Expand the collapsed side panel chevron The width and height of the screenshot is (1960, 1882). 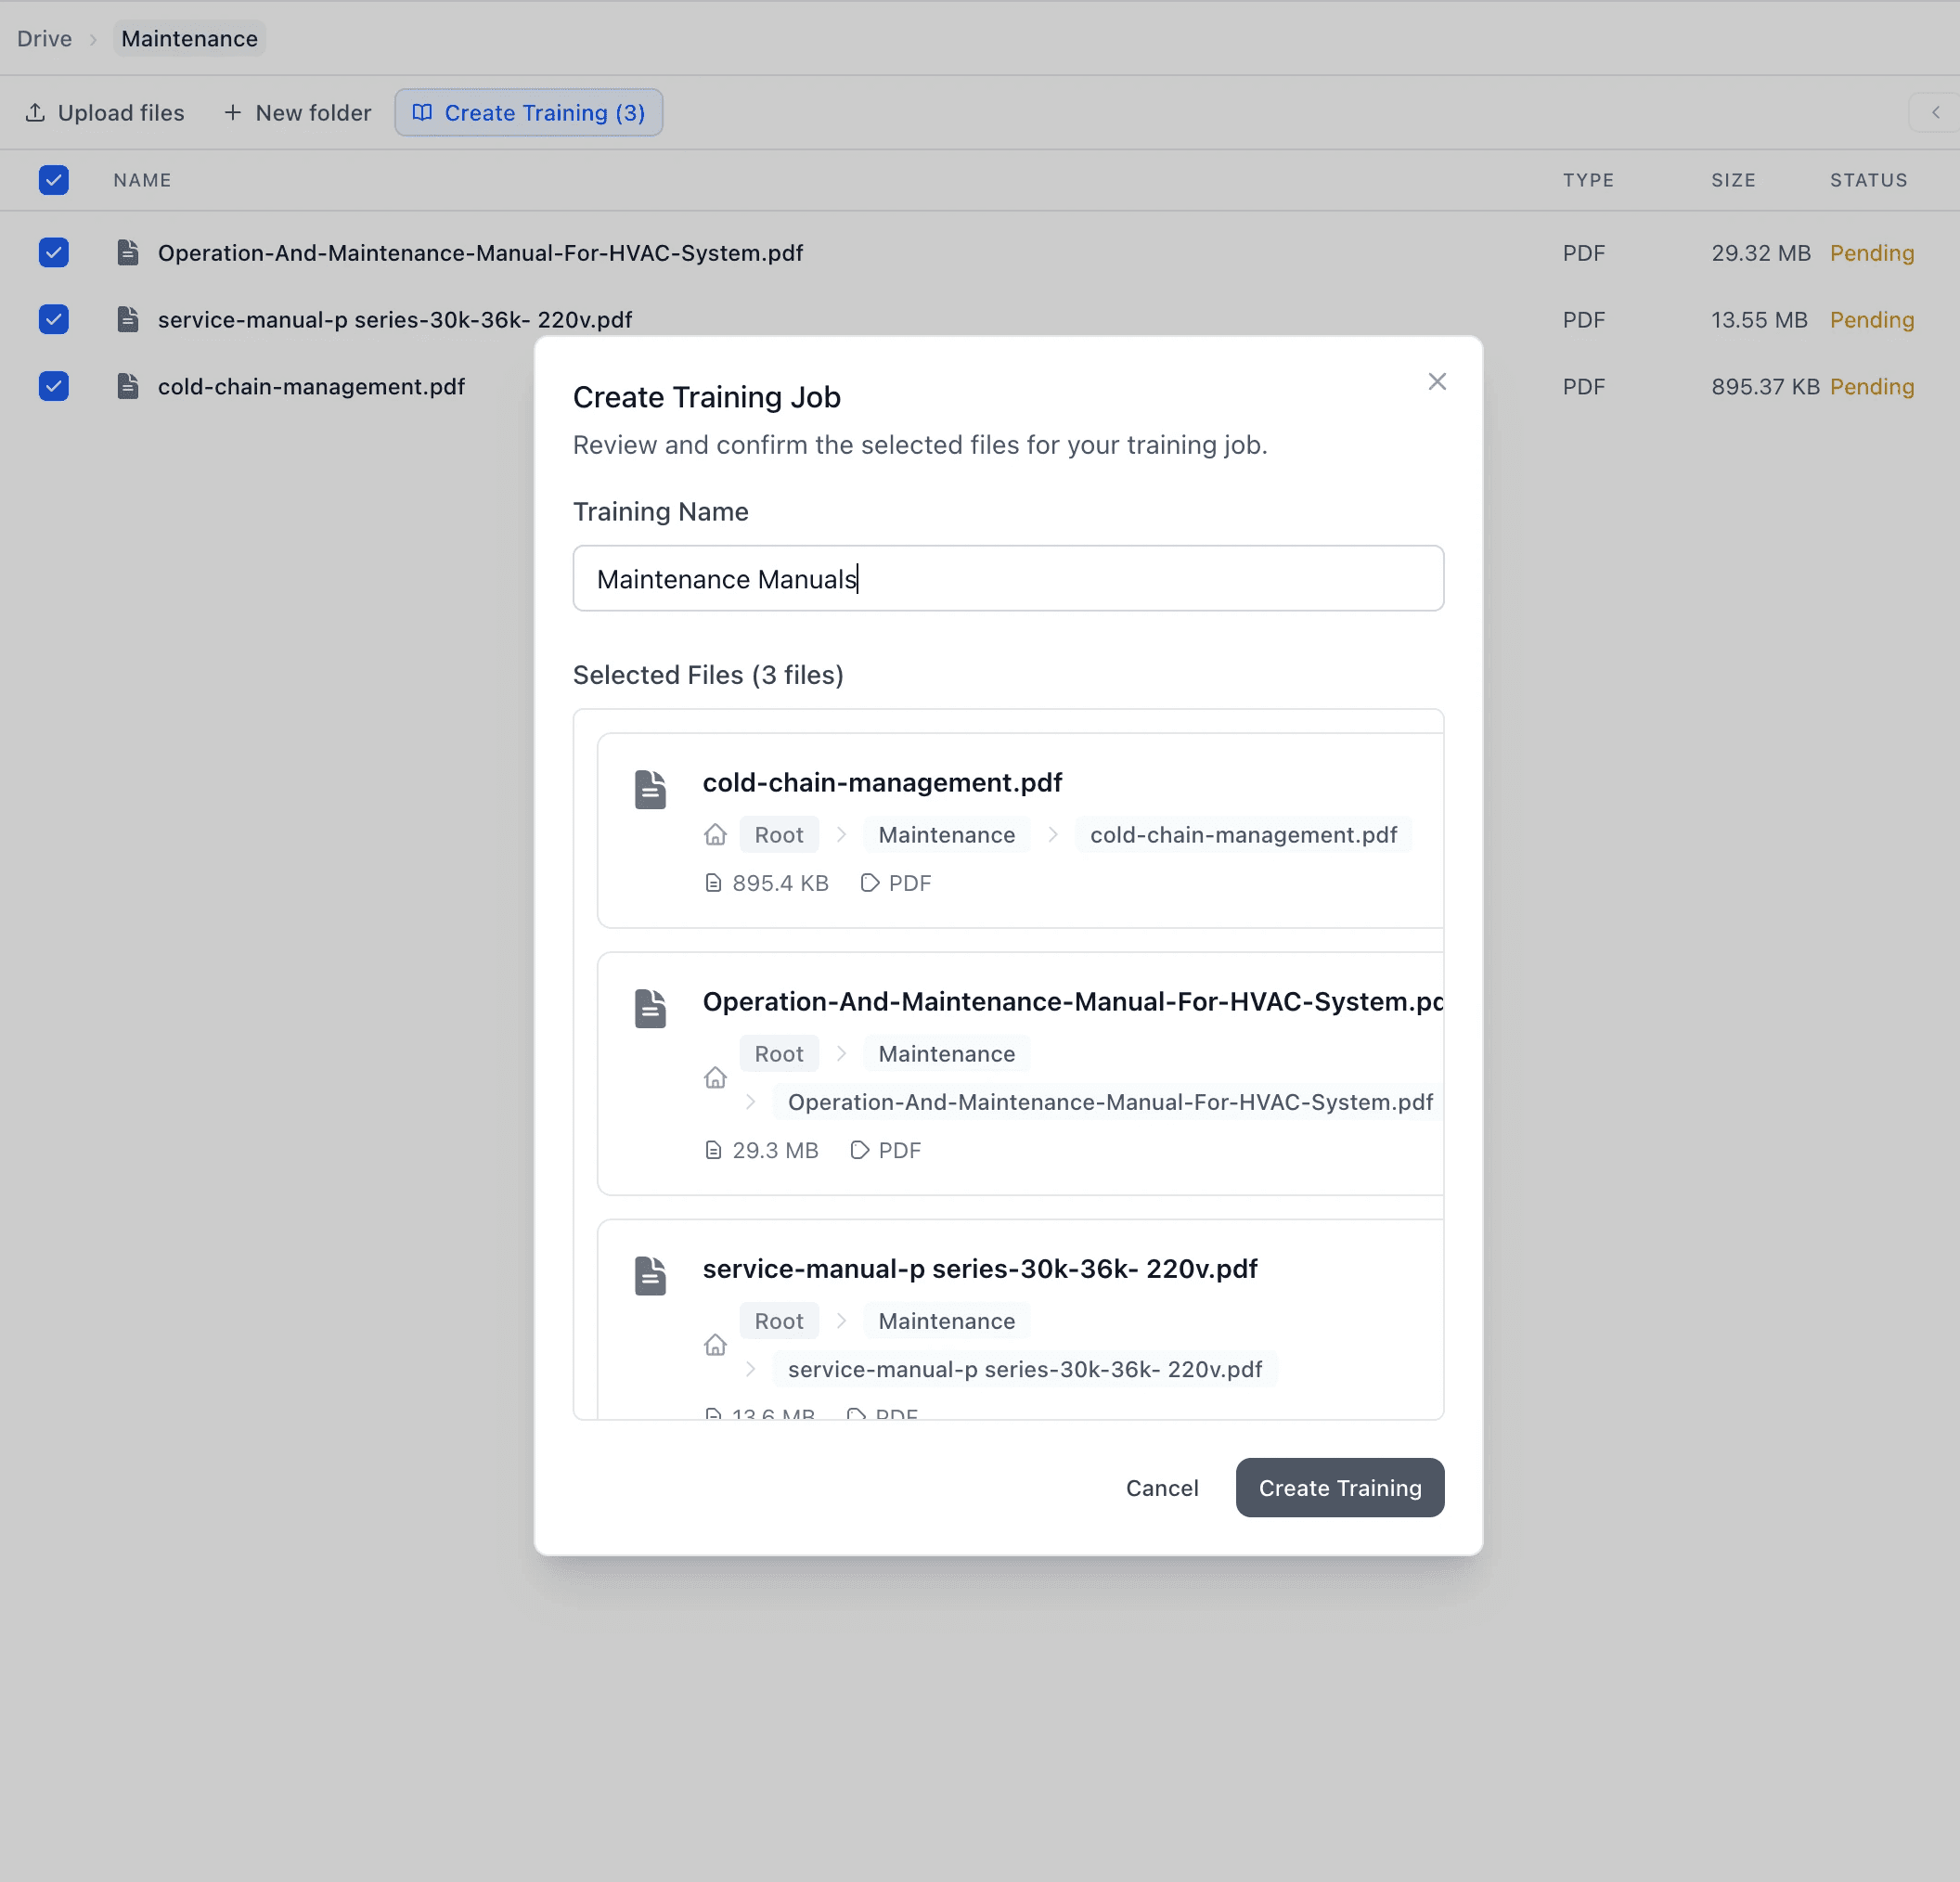point(1935,112)
